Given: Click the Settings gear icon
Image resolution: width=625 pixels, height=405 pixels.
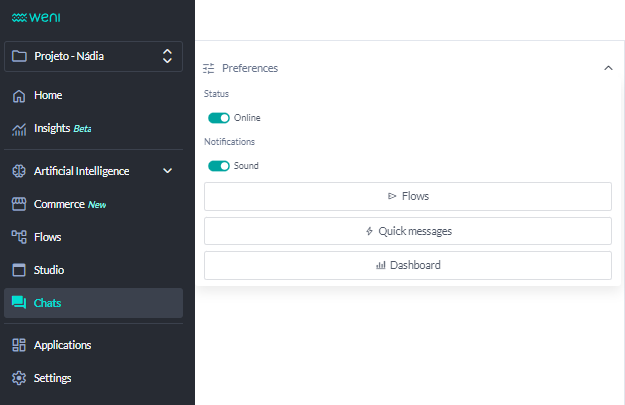Looking at the screenshot, I should click(18, 378).
